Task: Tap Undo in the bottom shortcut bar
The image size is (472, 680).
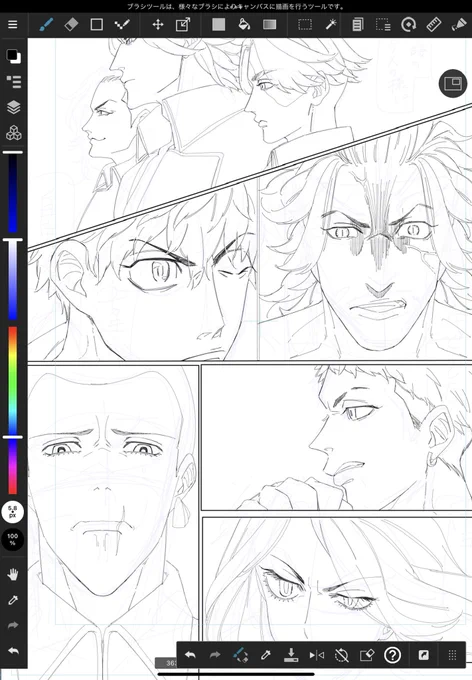Action: (x=190, y=655)
